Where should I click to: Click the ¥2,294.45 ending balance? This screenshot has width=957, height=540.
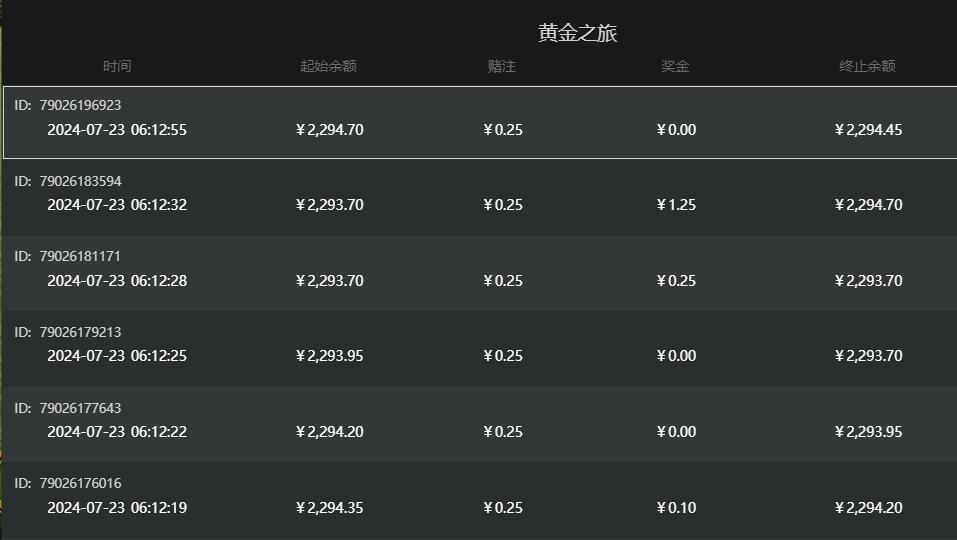(868, 130)
